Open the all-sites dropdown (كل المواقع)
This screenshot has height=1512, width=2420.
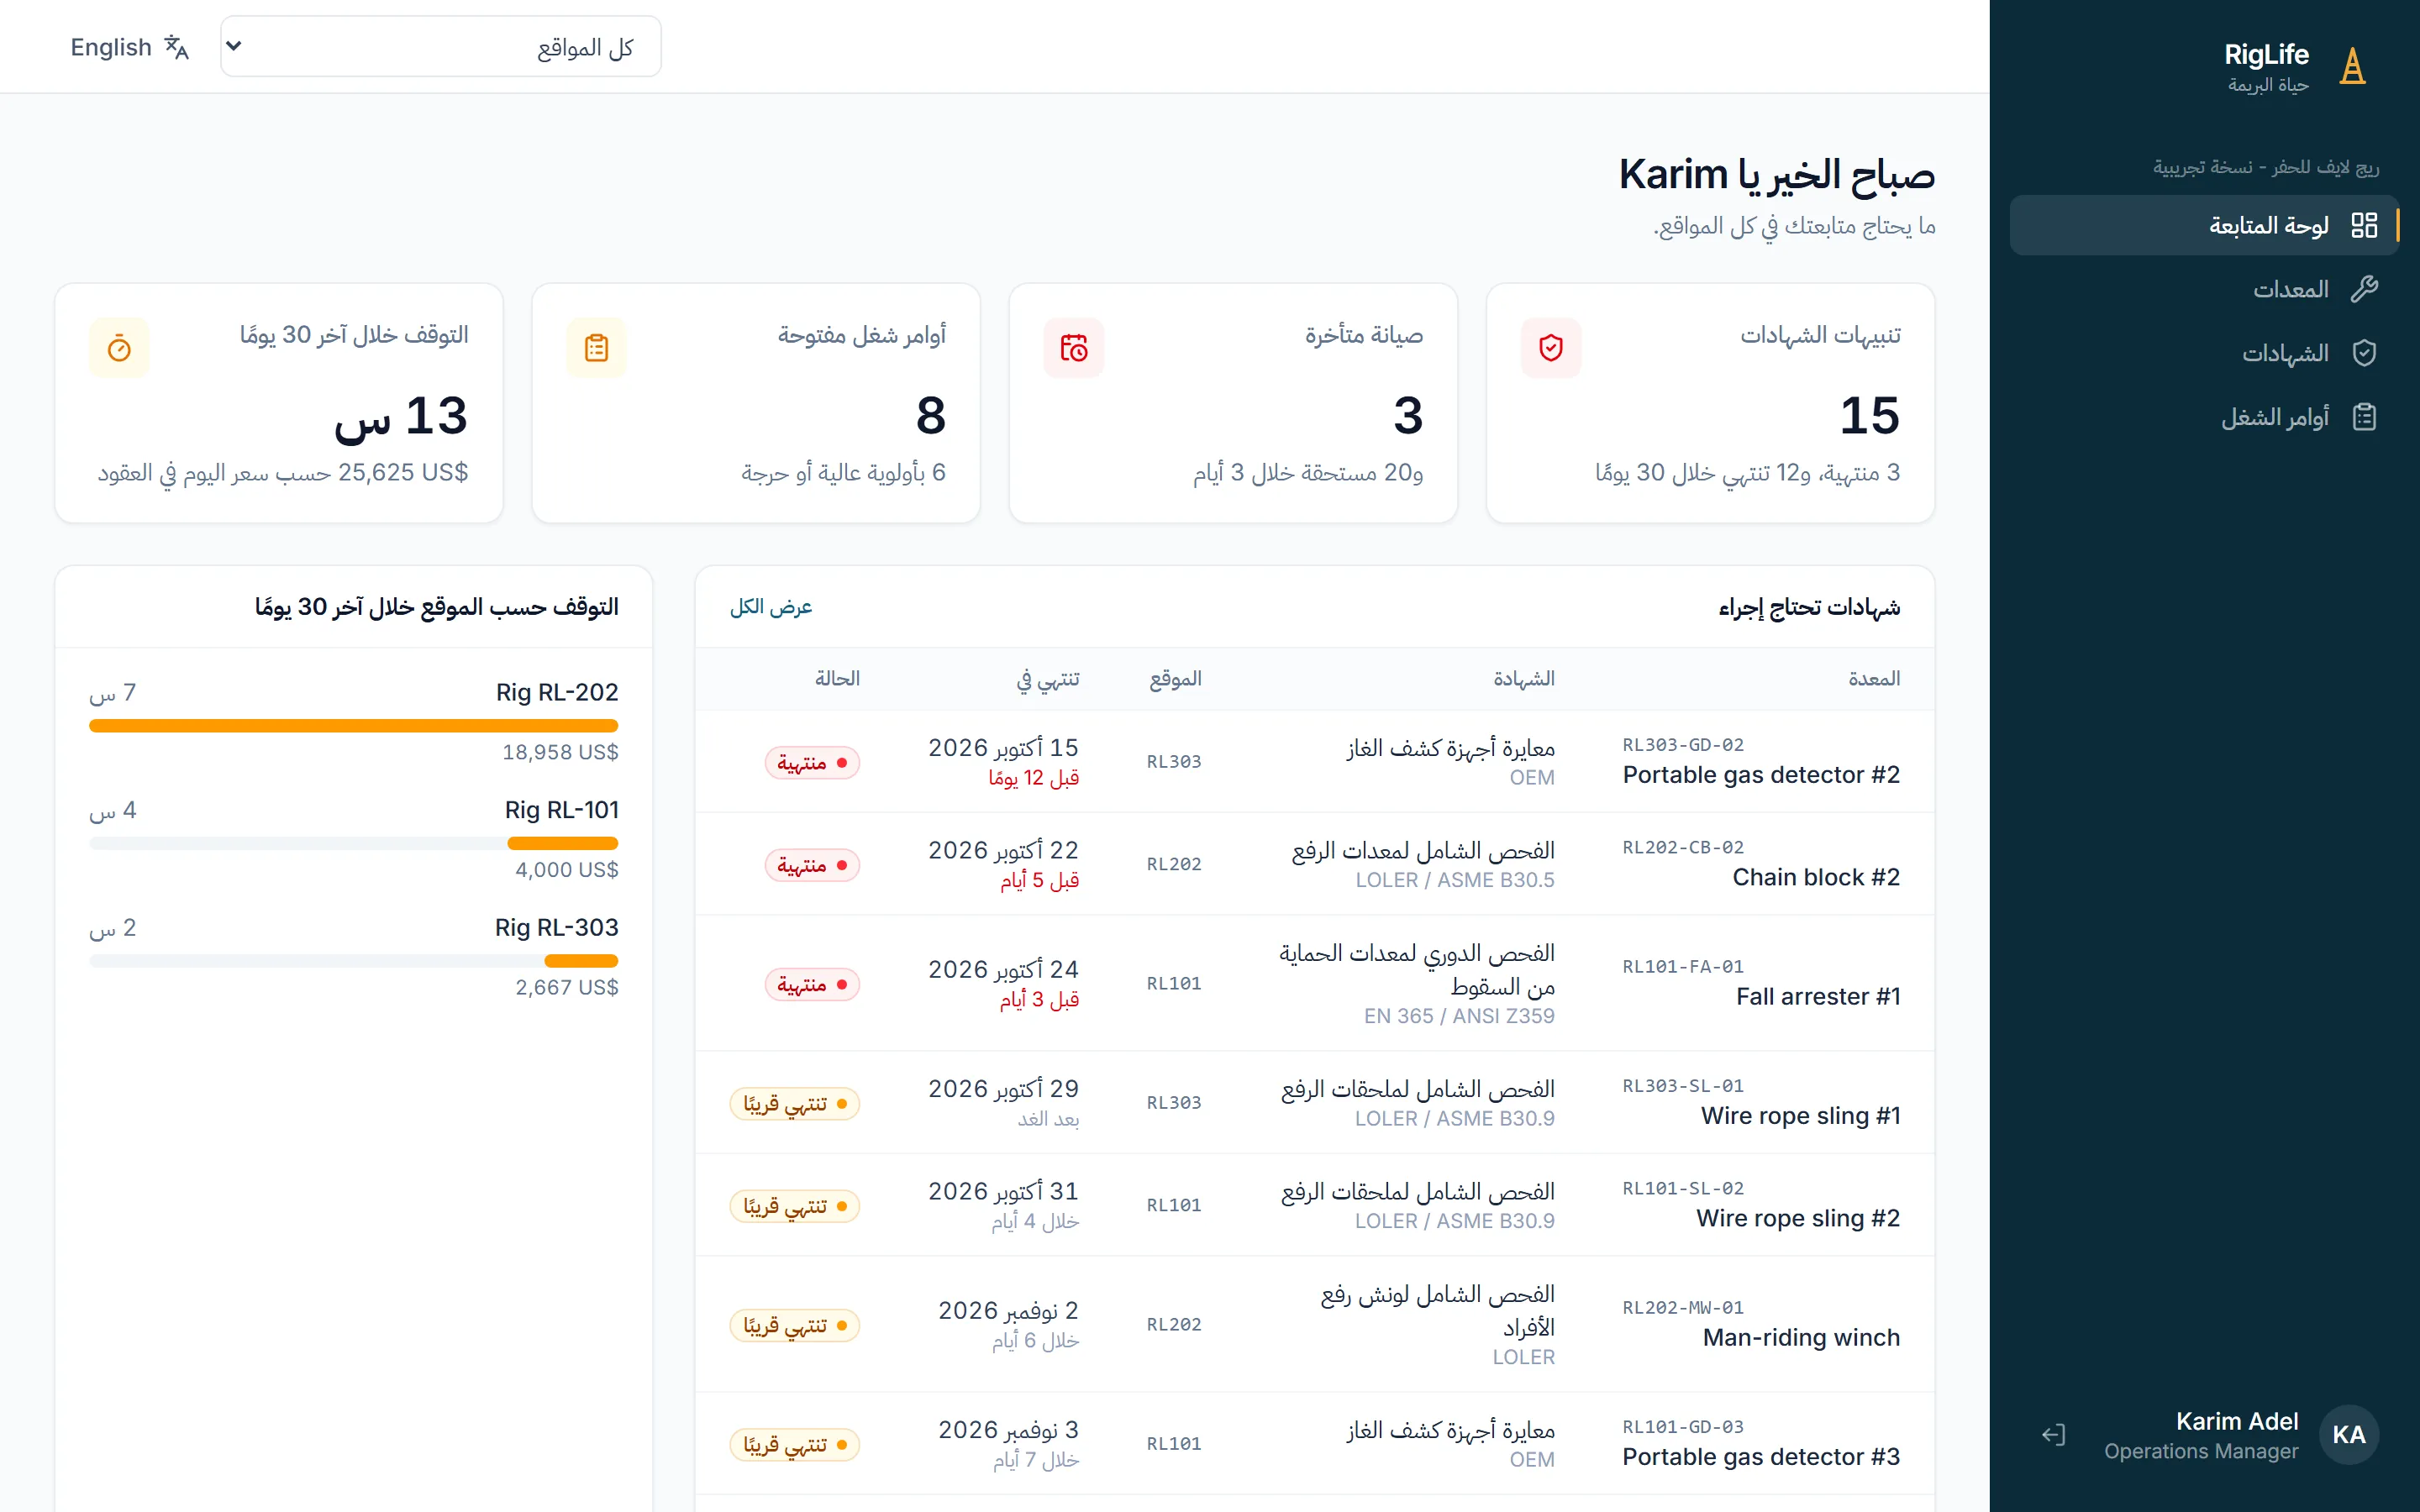441,46
